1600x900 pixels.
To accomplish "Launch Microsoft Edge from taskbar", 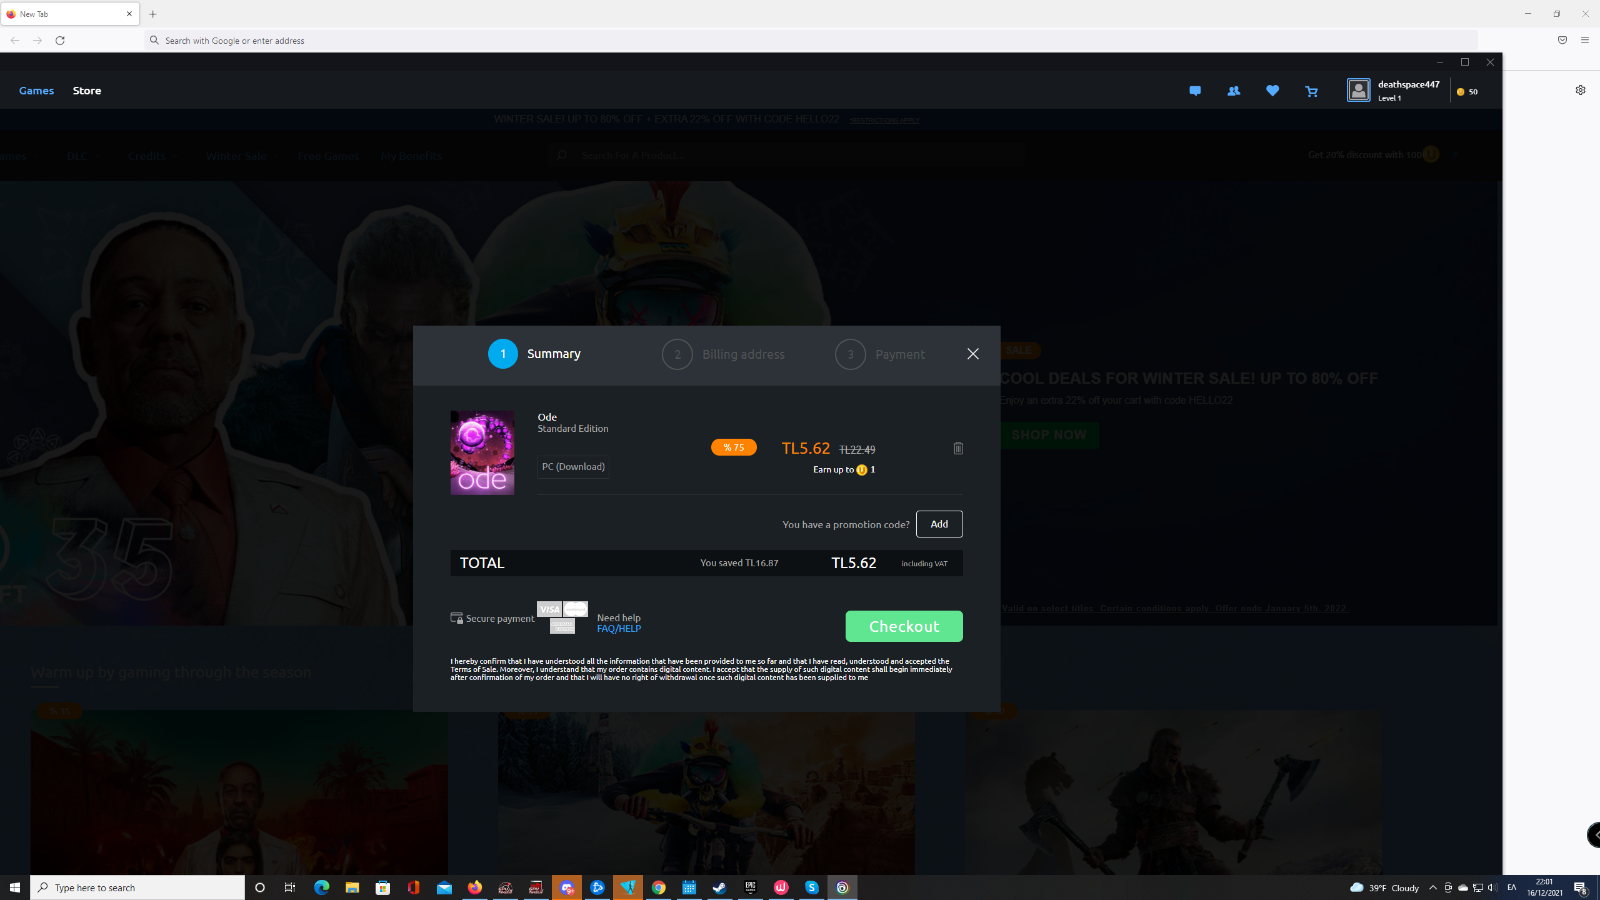I will 321,887.
